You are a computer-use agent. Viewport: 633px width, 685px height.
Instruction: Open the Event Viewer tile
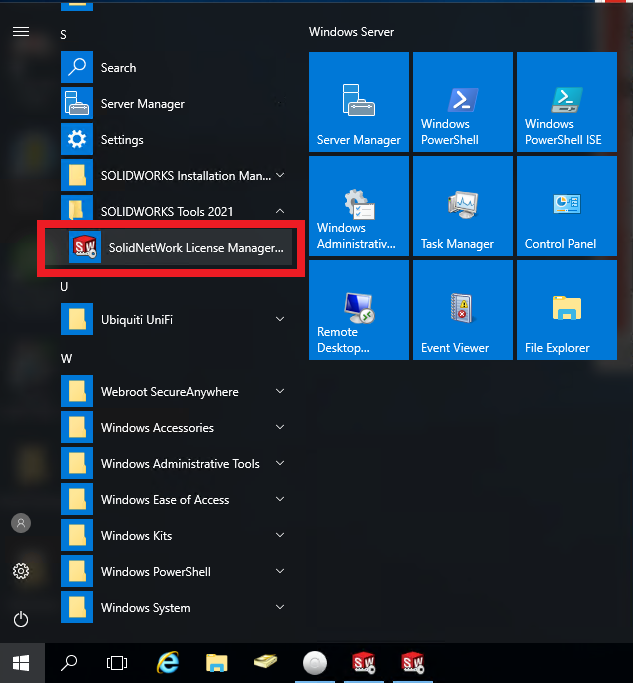pos(463,310)
